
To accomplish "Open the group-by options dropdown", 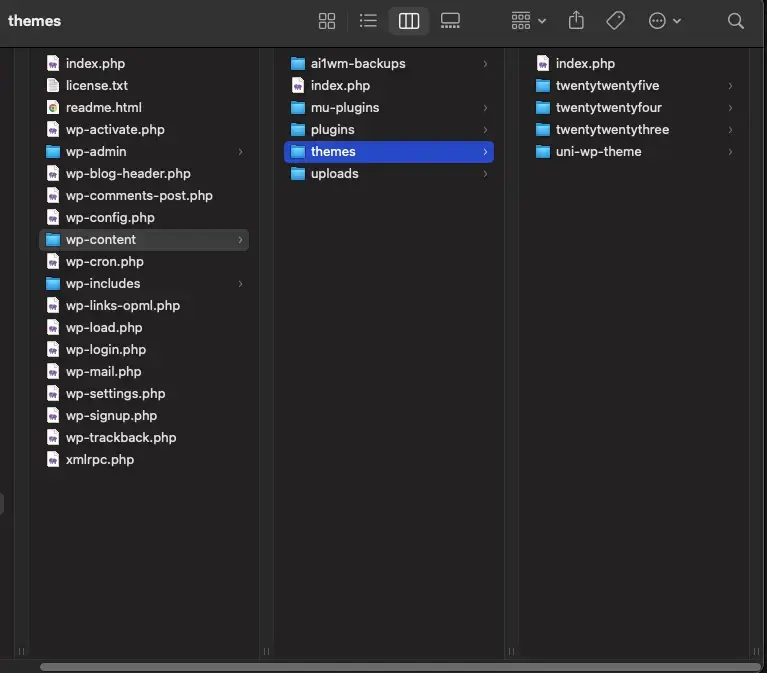I will click(x=528, y=21).
